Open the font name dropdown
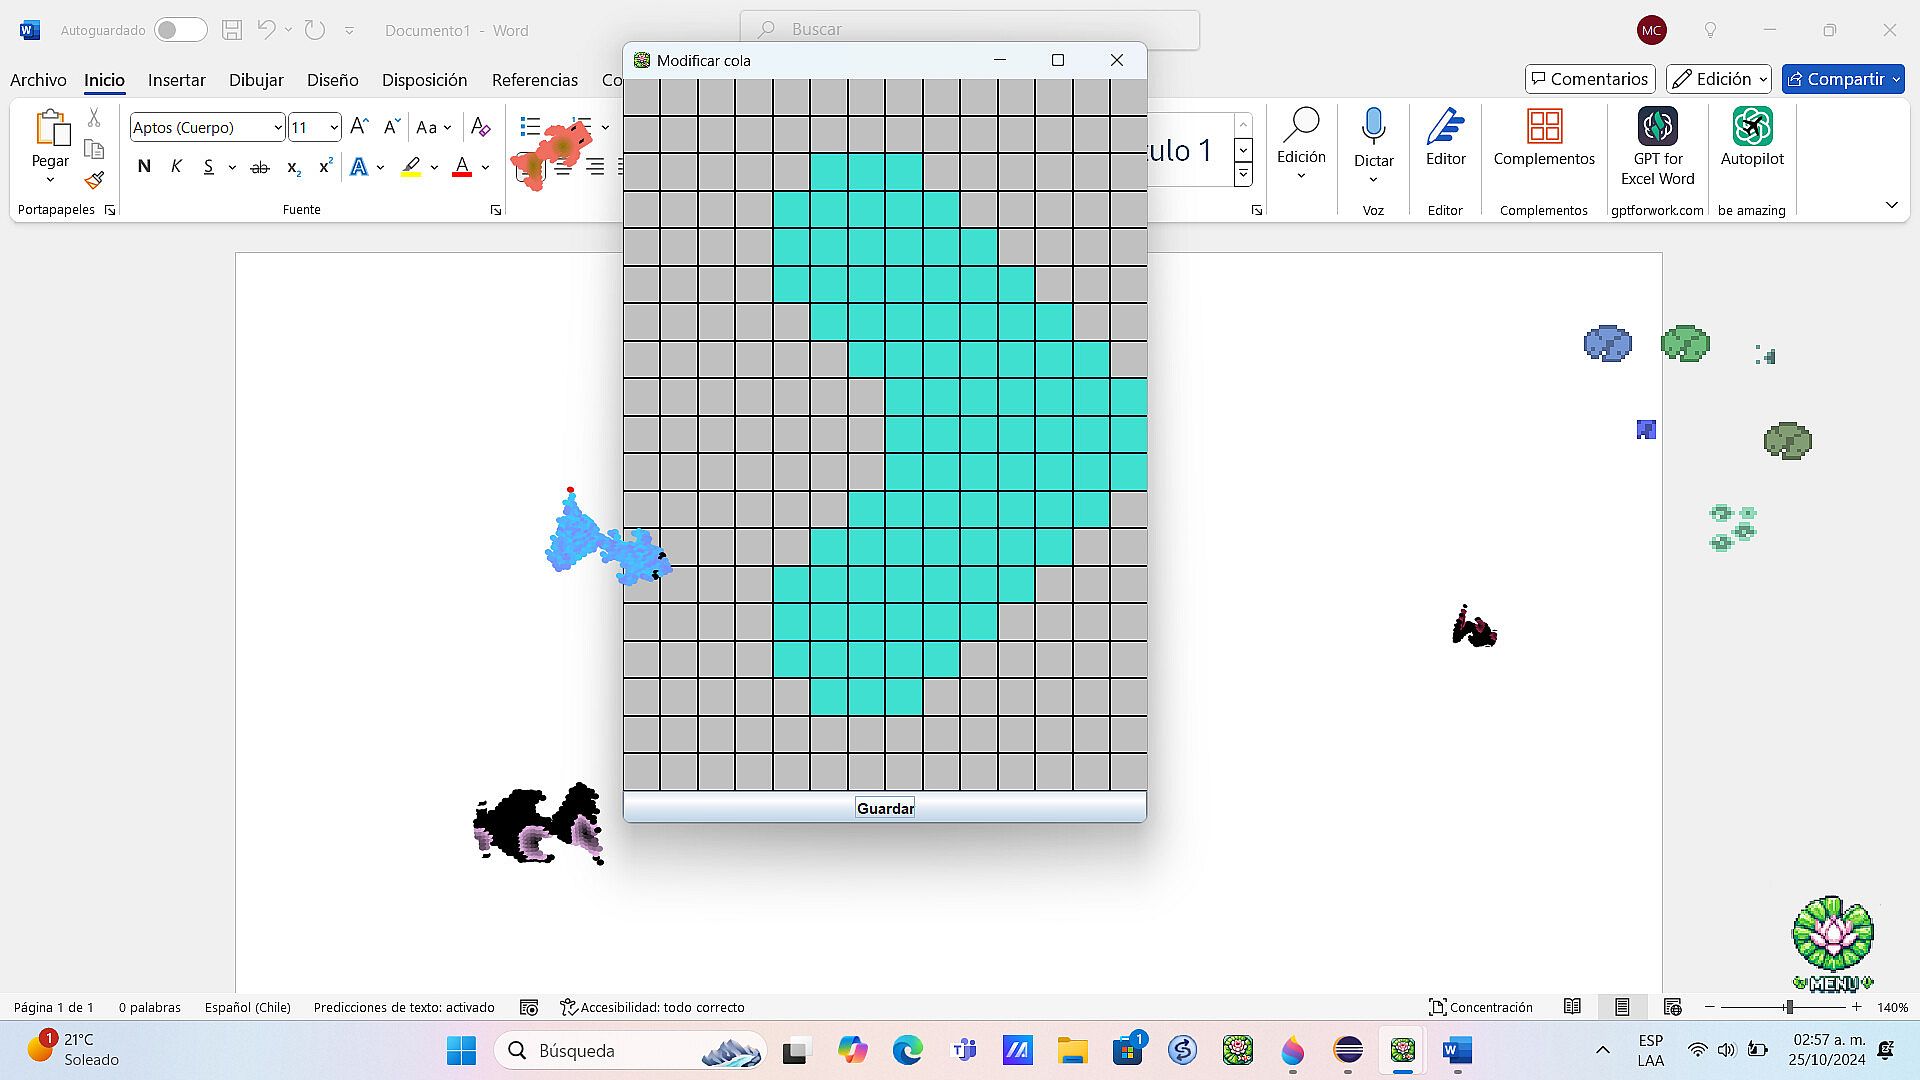This screenshot has width=1920, height=1080. tap(277, 128)
